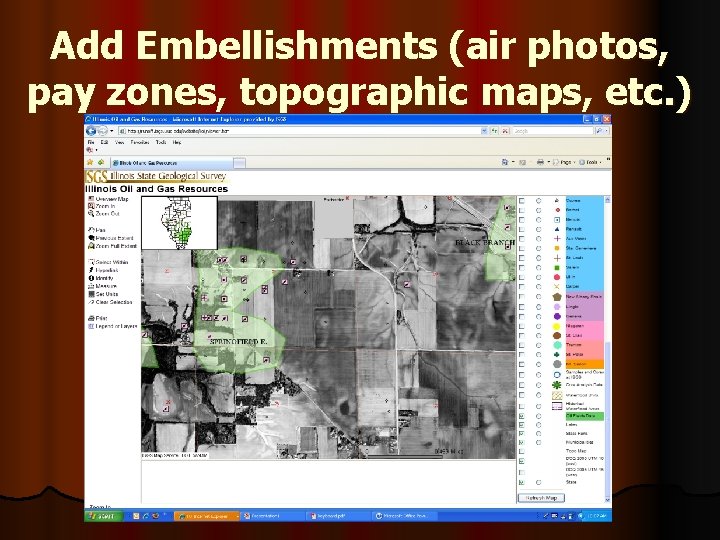
Task: Switch to Legend or Layers view
Action: pyautogui.click(x=112, y=326)
